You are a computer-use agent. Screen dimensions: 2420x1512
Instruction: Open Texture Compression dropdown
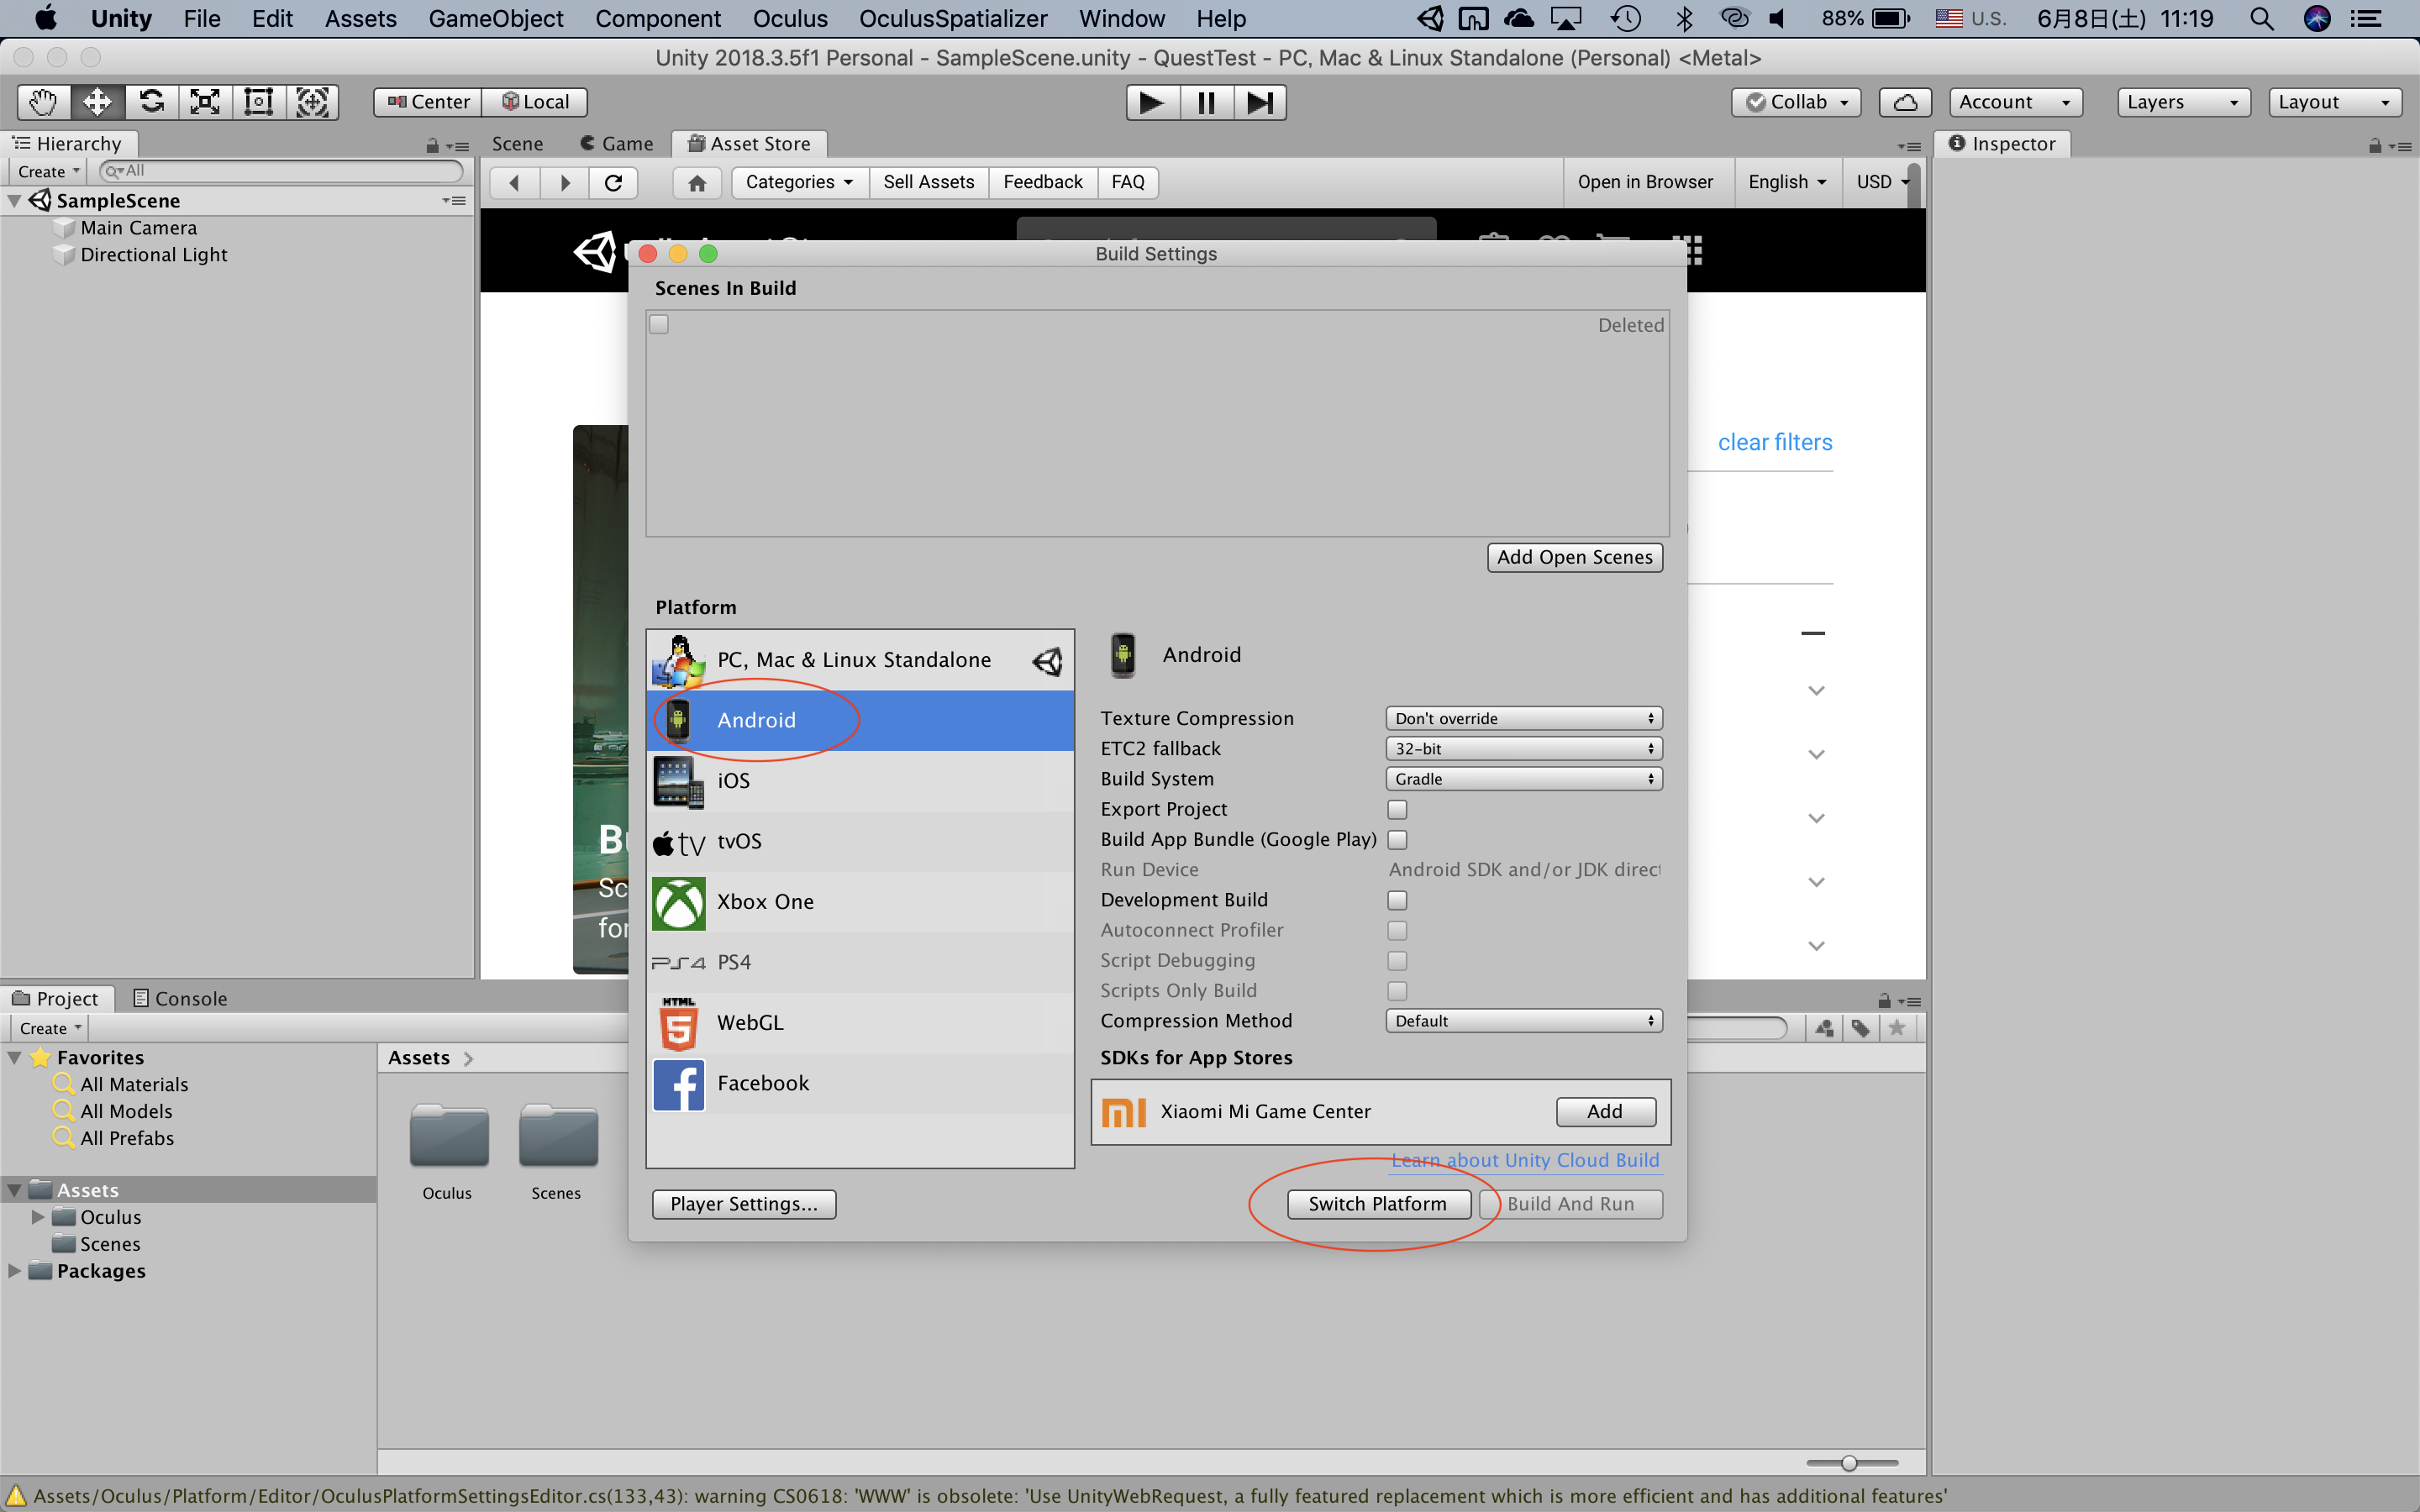pyautogui.click(x=1524, y=718)
